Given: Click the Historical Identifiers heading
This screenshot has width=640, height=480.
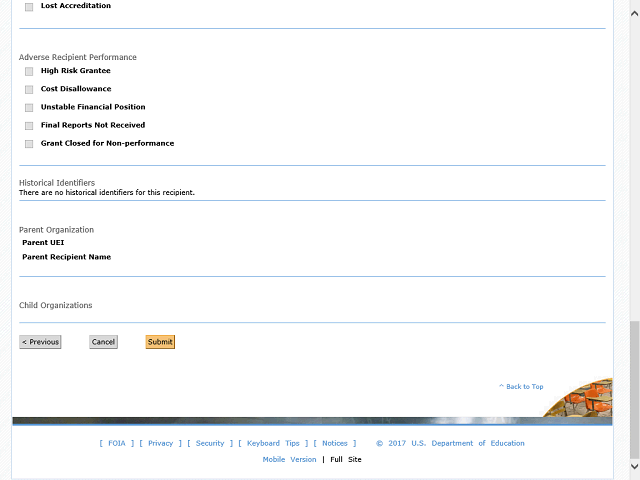Looking at the screenshot, I should pos(57,183).
